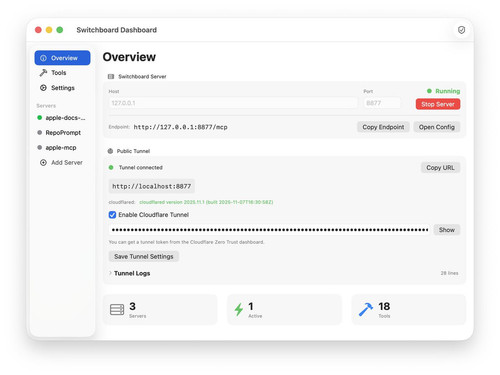Click the Public Tunnel globe icon
The height and width of the screenshot is (375, 500).
pyautogui.click(x=110, y=151)
